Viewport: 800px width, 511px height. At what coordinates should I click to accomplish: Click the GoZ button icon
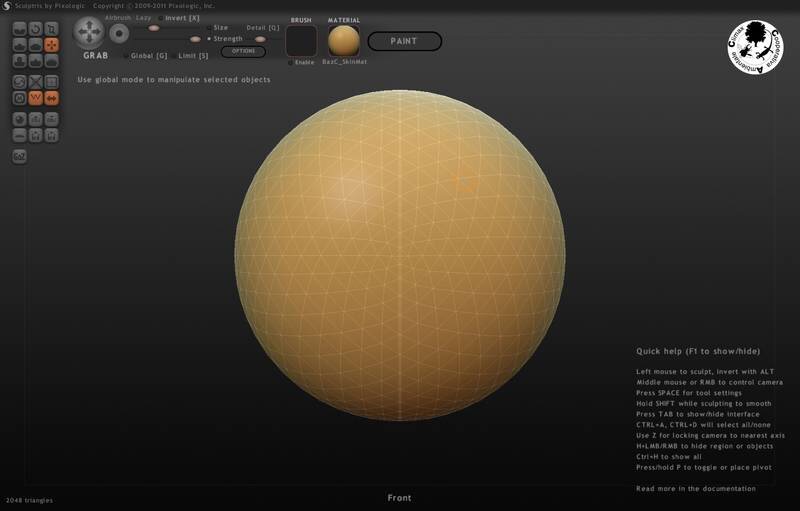pos(20,156)
